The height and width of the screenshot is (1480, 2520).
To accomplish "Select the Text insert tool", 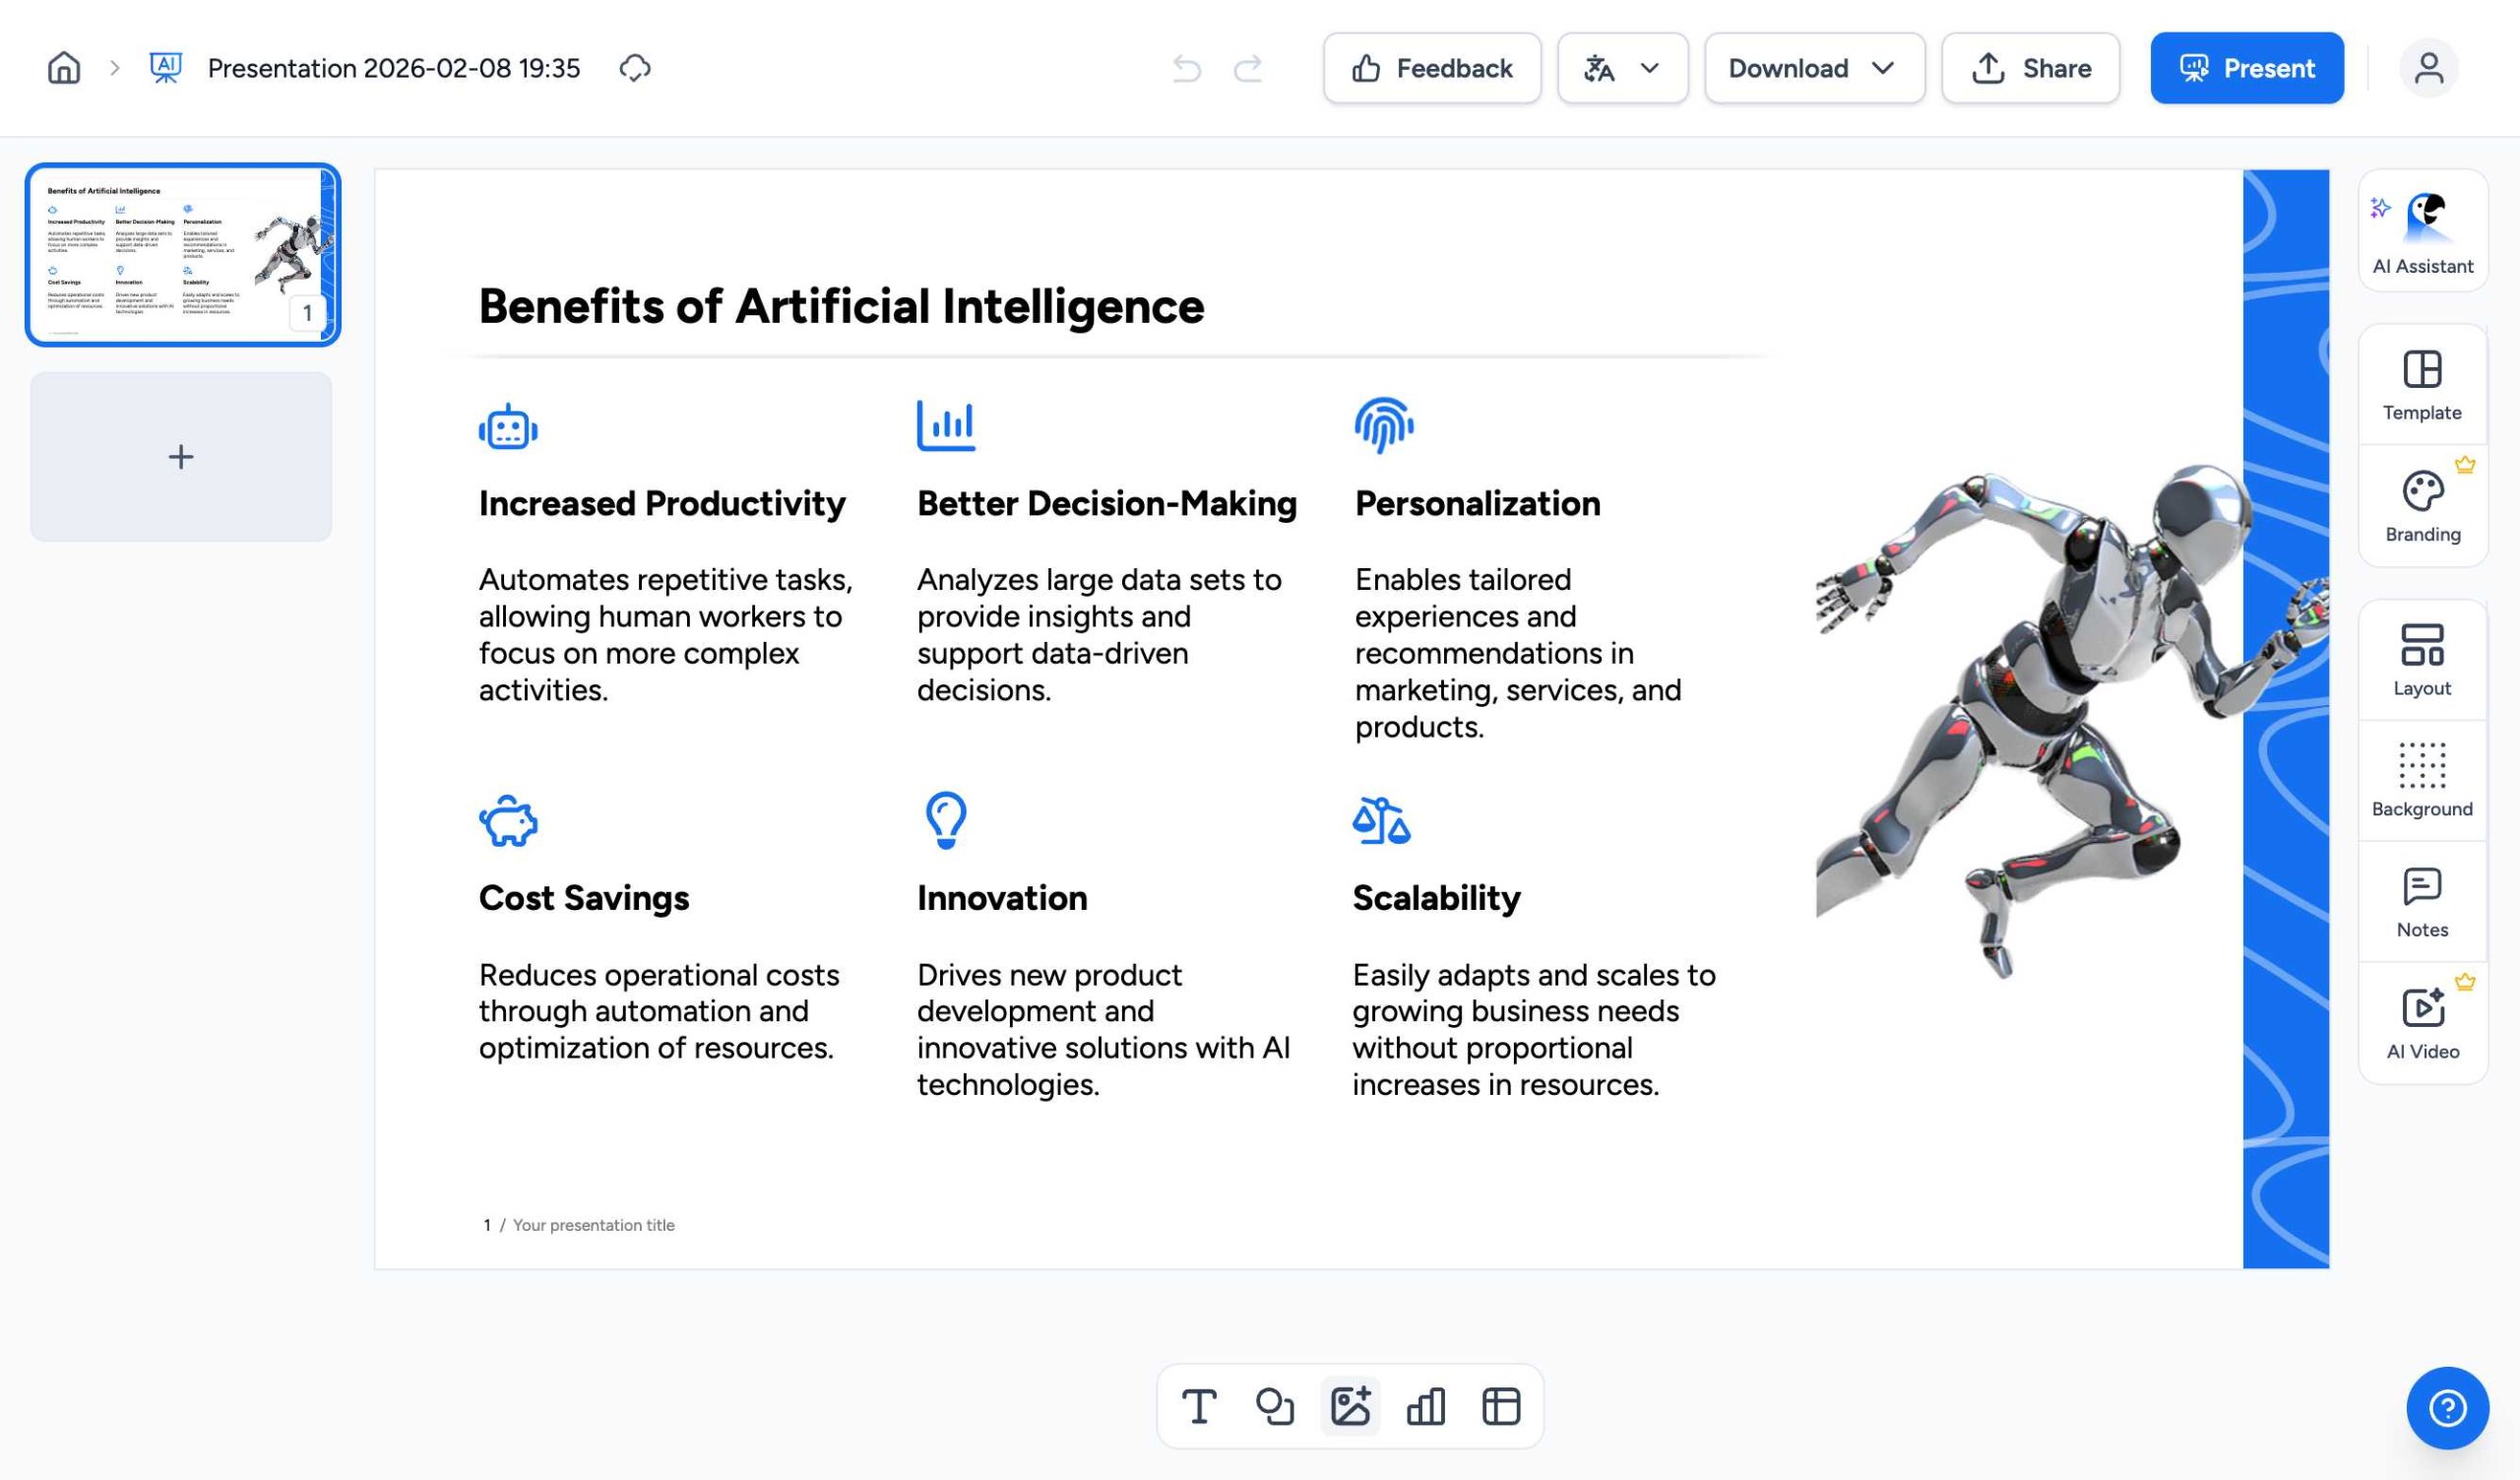I will pyautogui.click(x=1199, y=1406).
